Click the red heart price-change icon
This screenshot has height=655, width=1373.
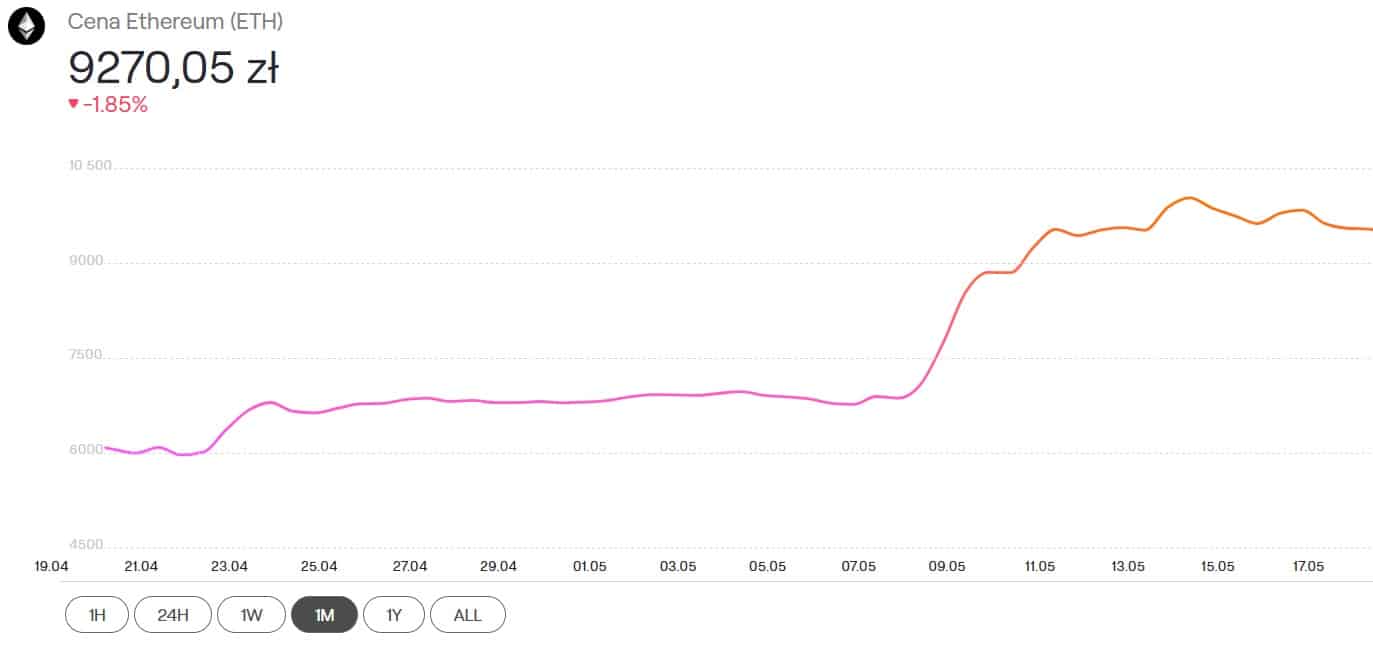point(73,103)
